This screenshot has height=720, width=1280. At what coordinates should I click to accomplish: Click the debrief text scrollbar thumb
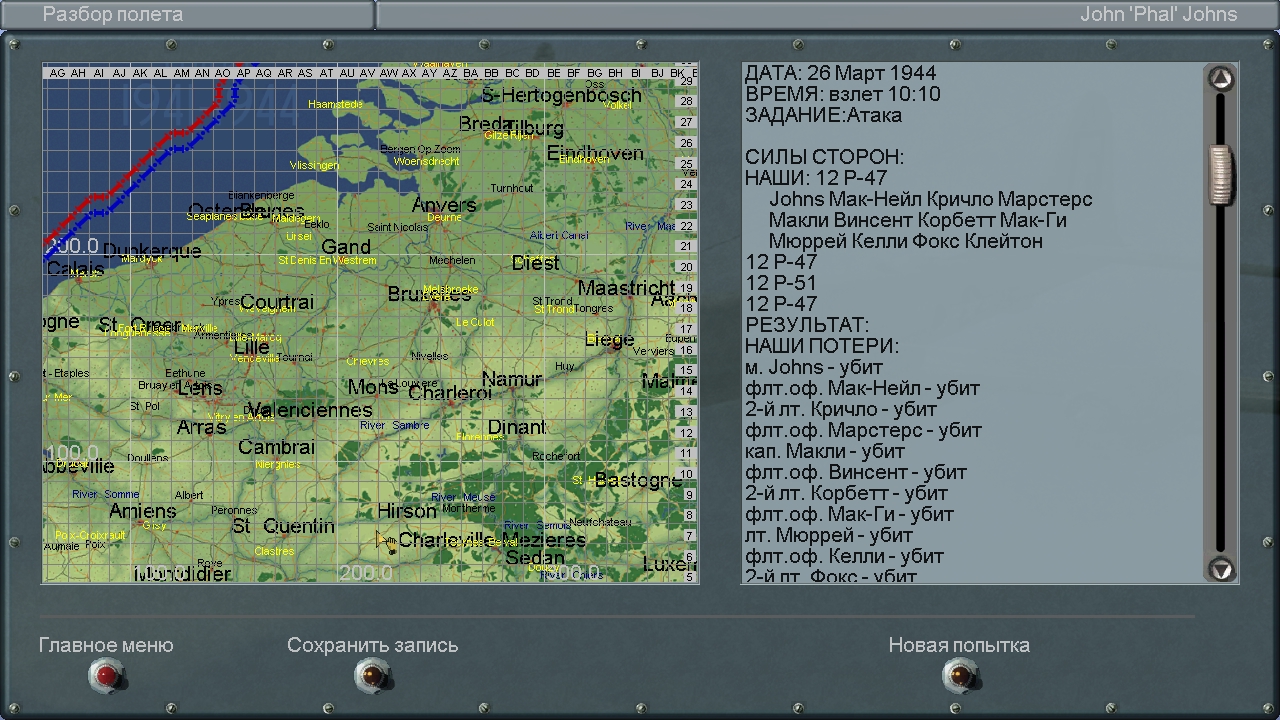(1221, 174)
